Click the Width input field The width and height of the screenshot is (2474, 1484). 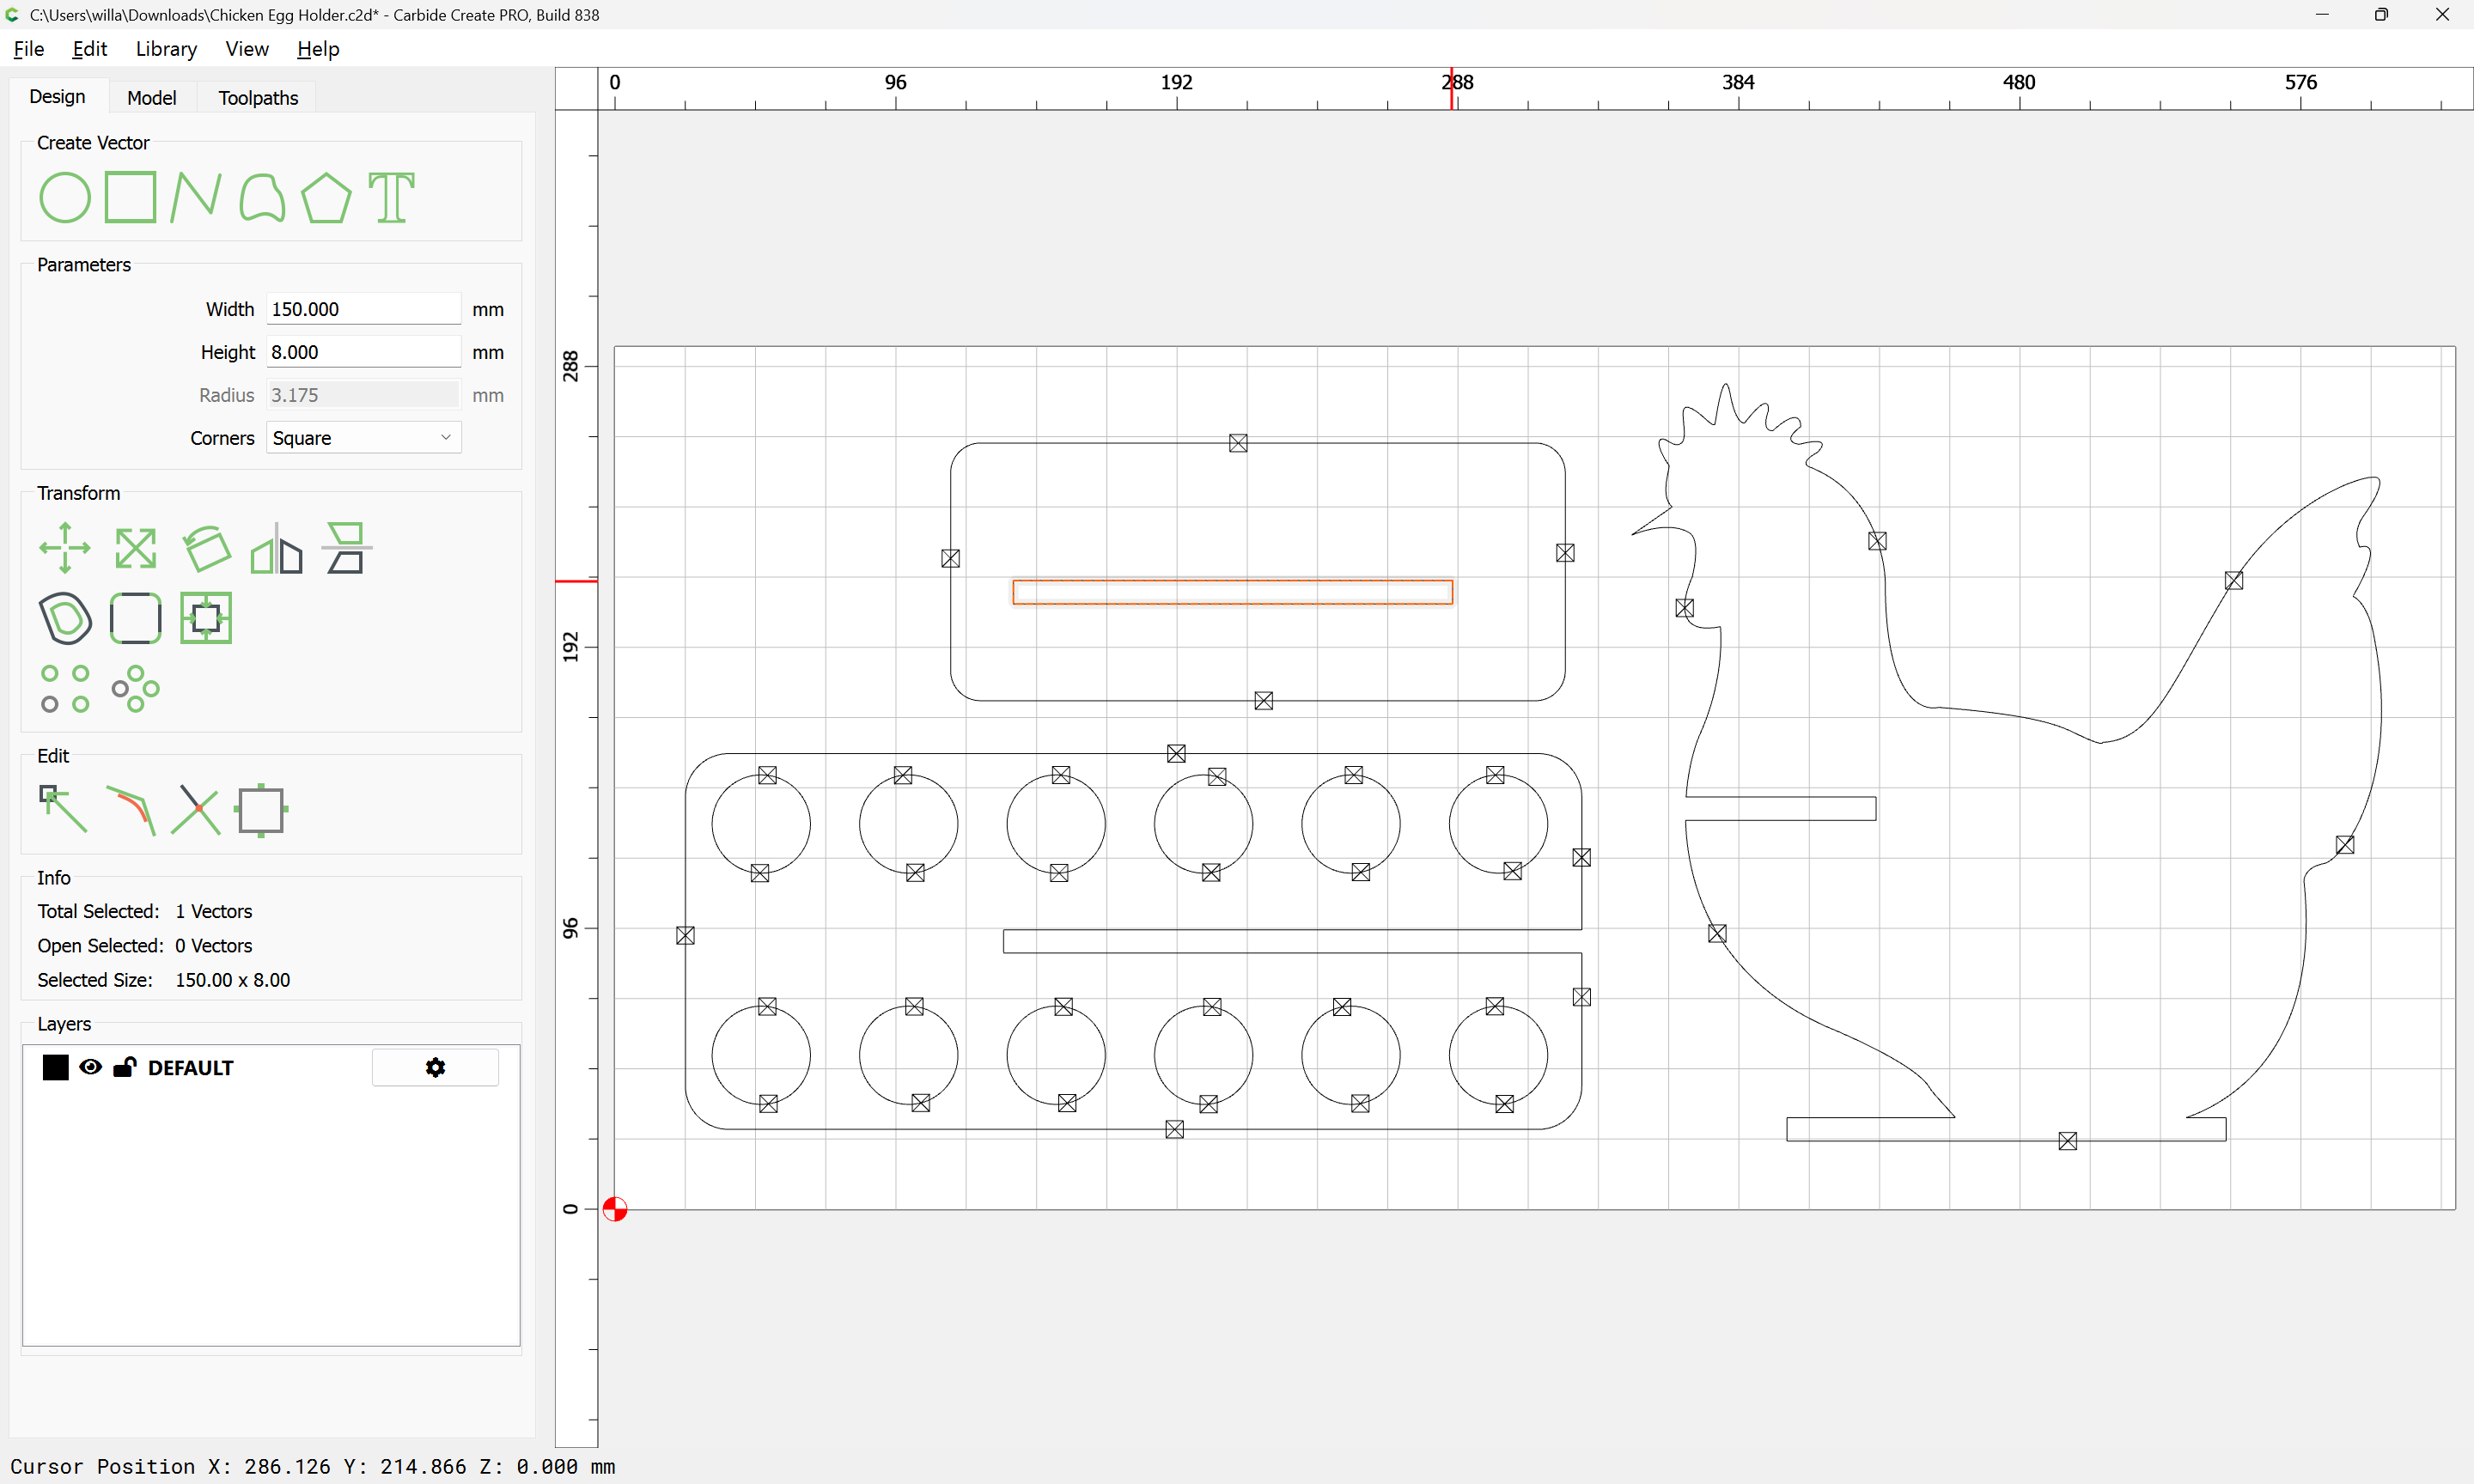[363, 309]
